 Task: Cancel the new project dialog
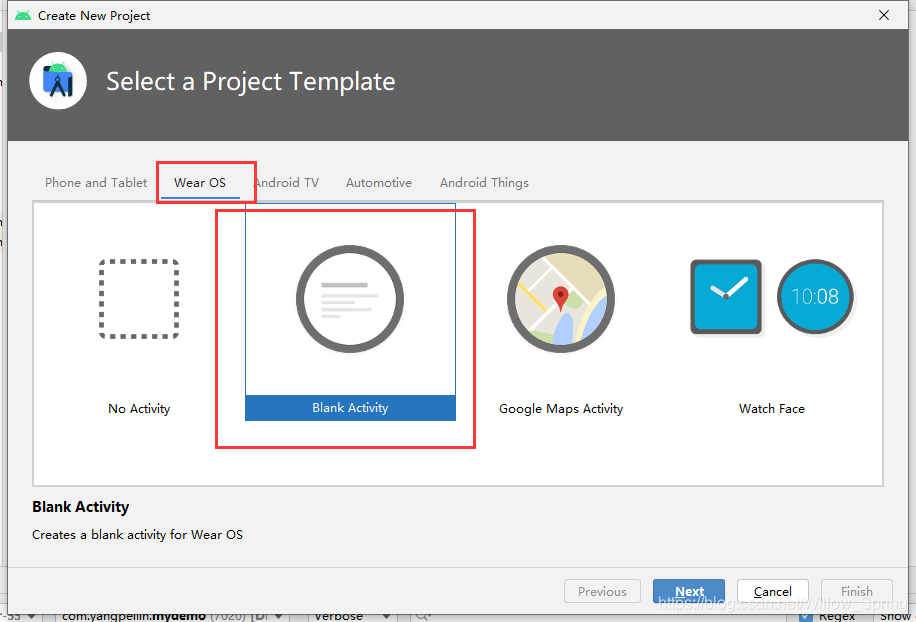pyautogui.click(x=772, y=591)
